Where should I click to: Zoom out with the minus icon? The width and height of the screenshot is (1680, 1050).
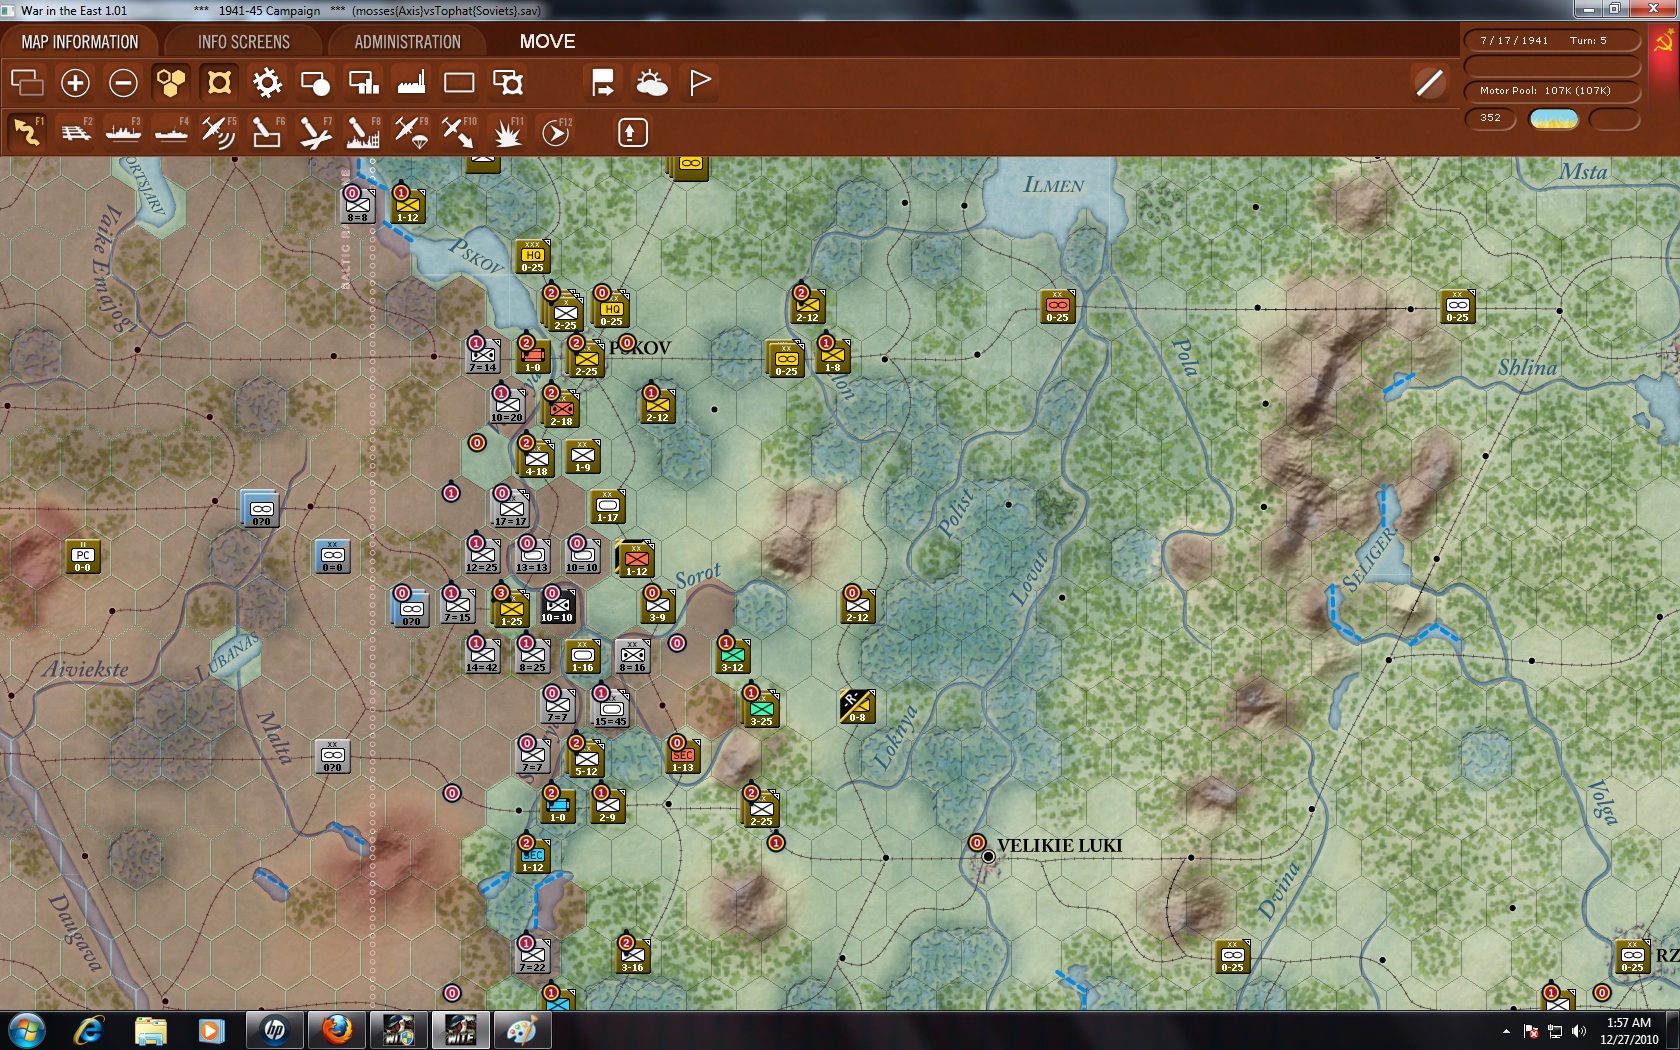click(123, 82)
